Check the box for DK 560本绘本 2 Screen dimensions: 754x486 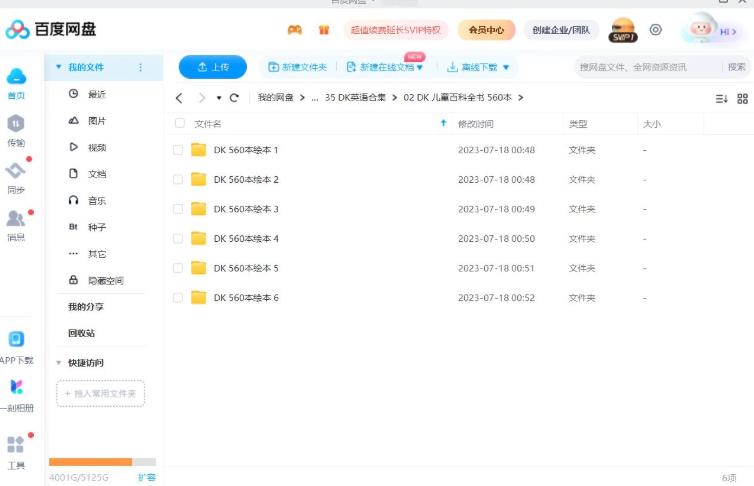[x=178, y=179]
